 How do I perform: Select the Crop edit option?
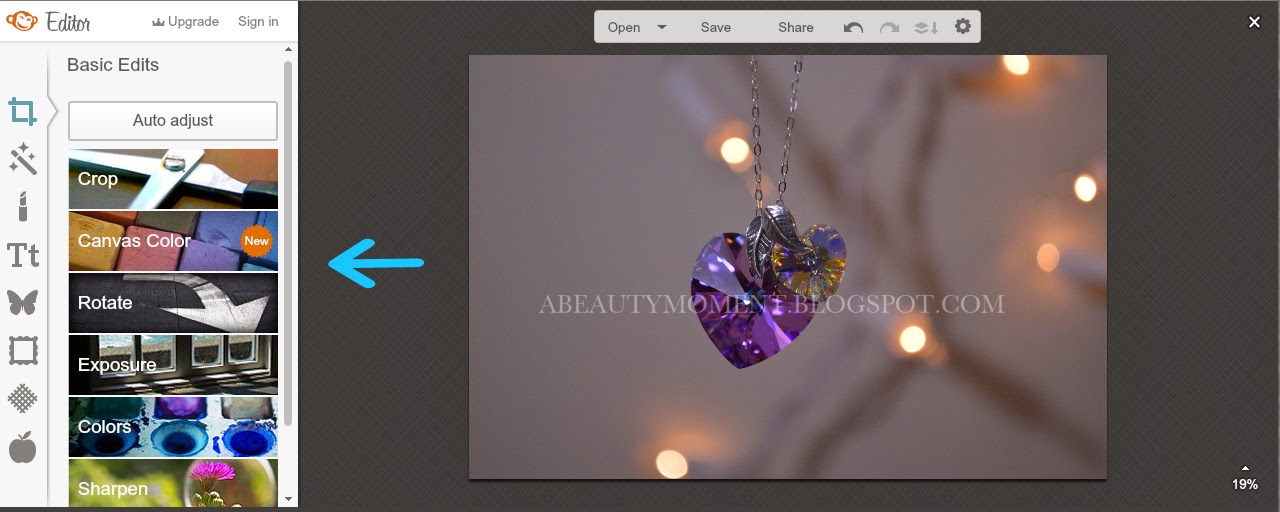click(x=173, y=179)
